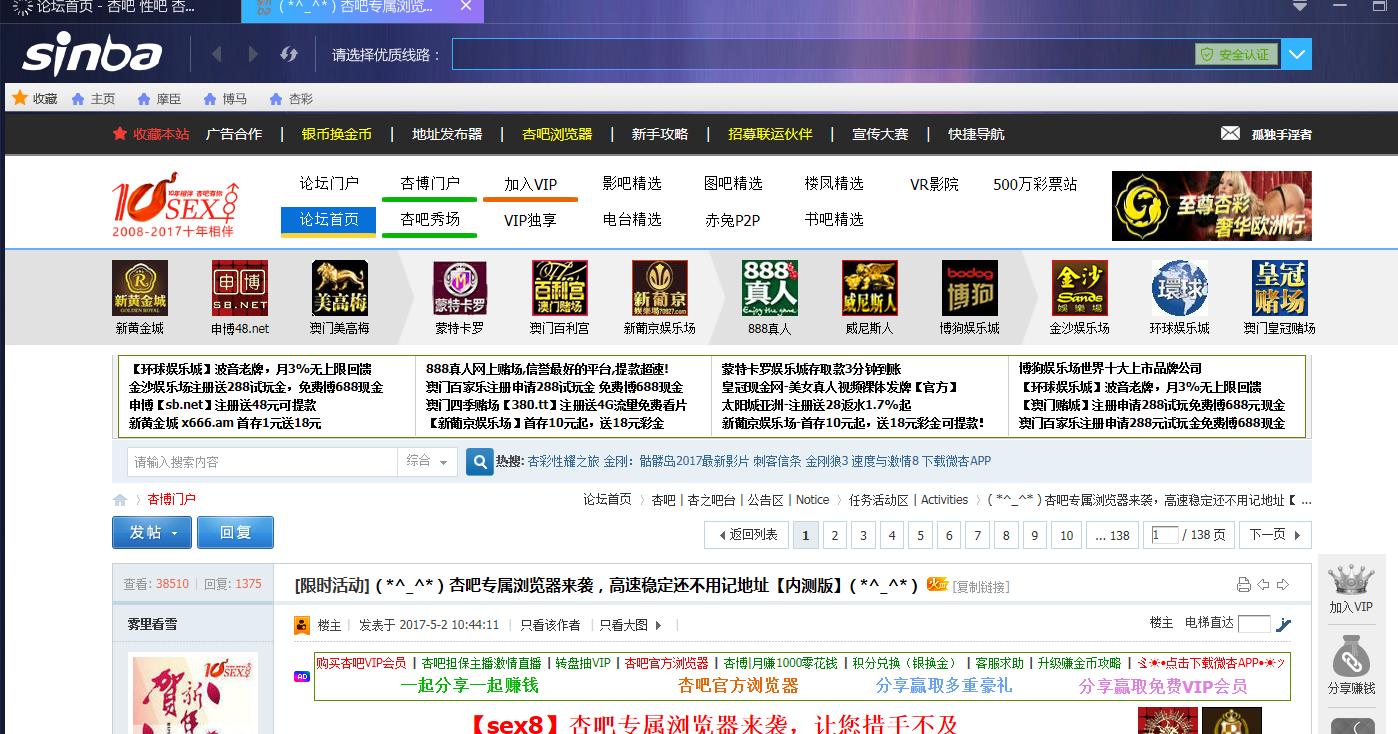
Task: Click the 电梯直达 floor jump input
Action: 1254,624
